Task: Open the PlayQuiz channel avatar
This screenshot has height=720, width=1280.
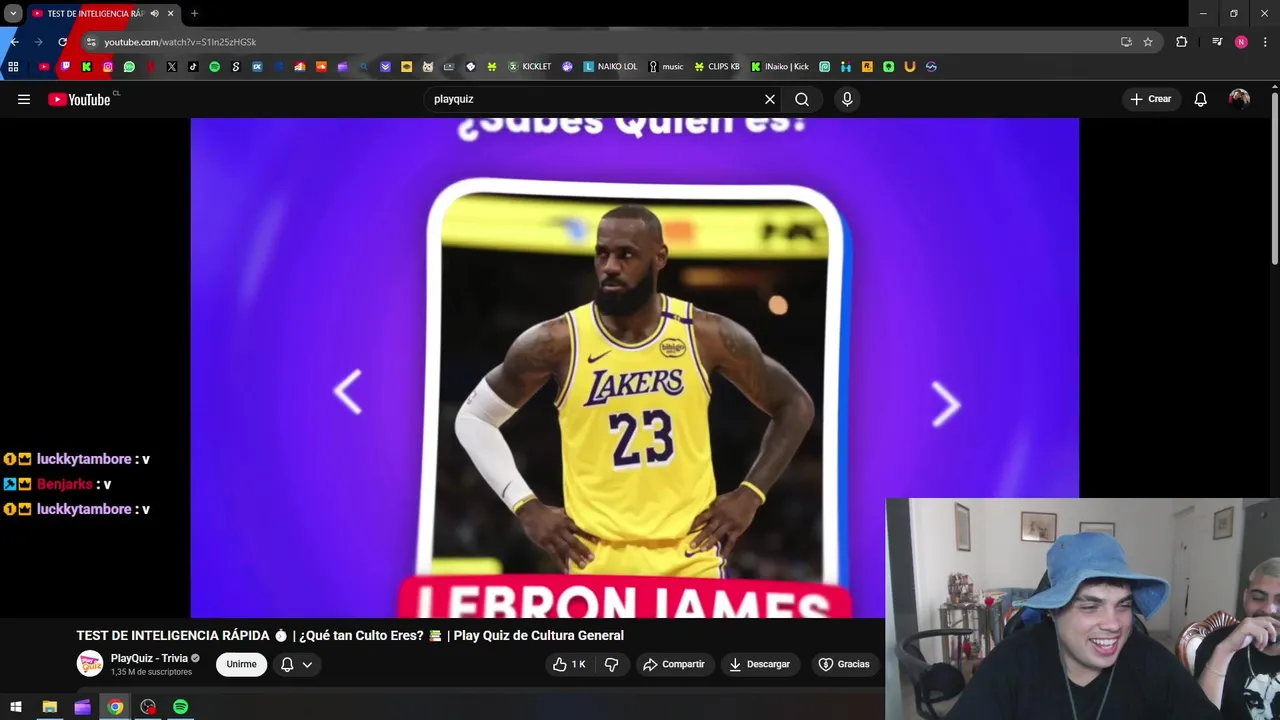Action: point(90,664)
